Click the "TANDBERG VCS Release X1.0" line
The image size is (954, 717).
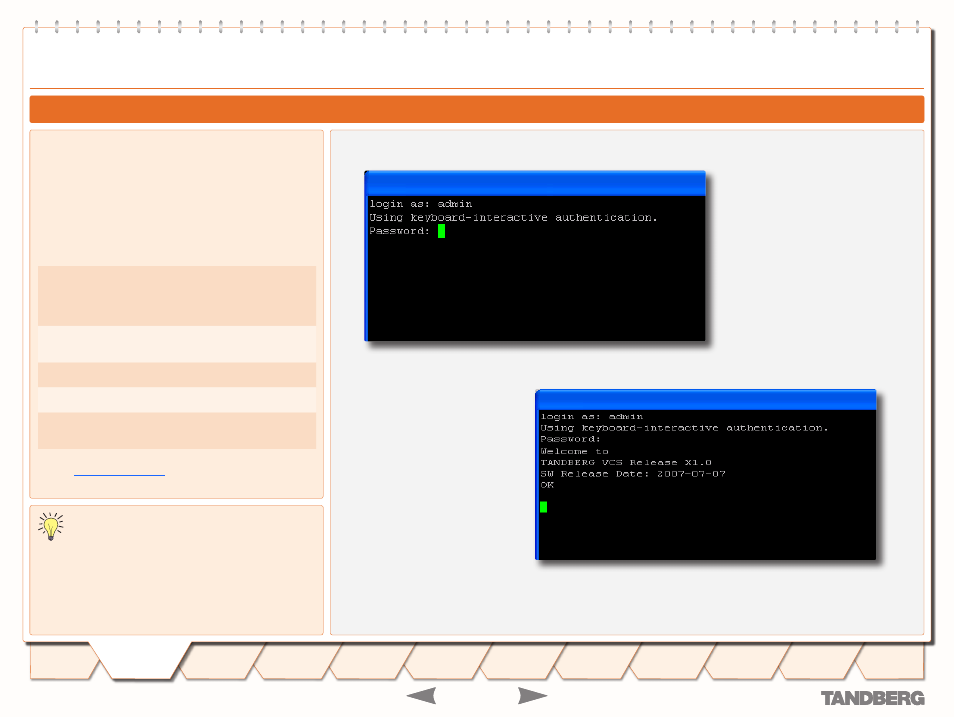[625, 463]
